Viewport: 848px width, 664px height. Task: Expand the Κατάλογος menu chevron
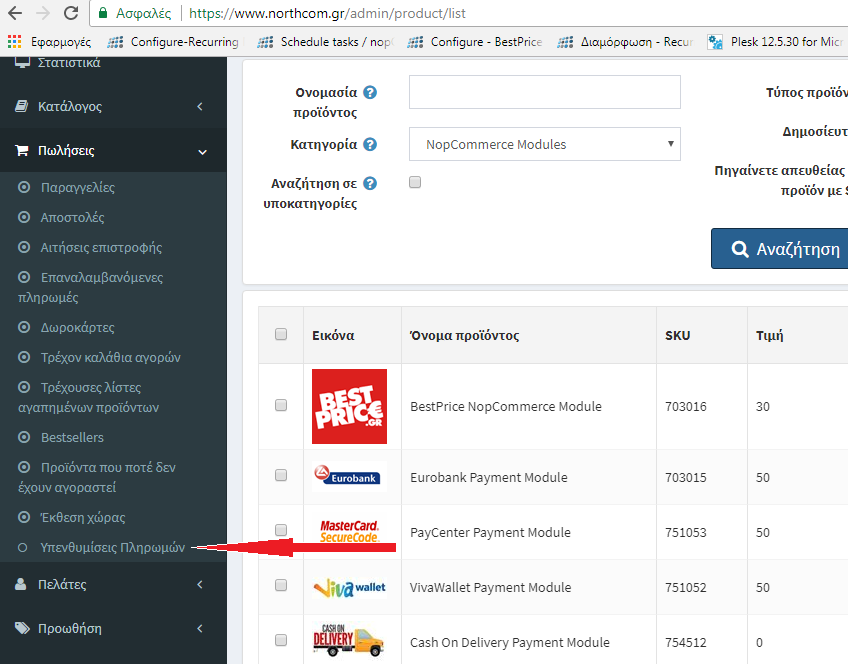200,107
